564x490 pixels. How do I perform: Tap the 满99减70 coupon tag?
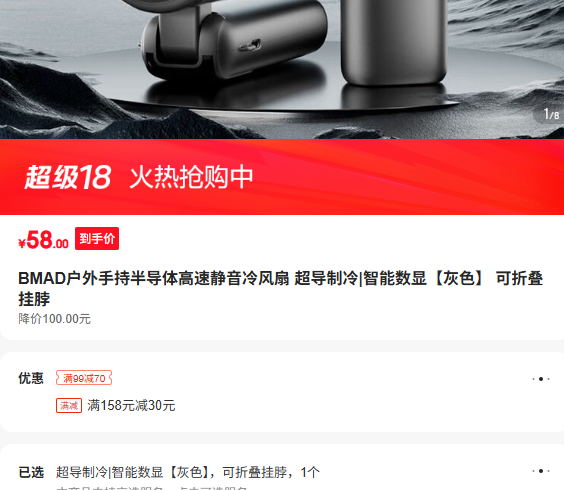[x=84, y=378]
